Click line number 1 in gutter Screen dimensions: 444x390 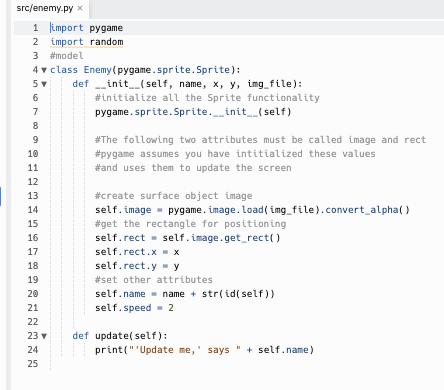coord(35,28)
